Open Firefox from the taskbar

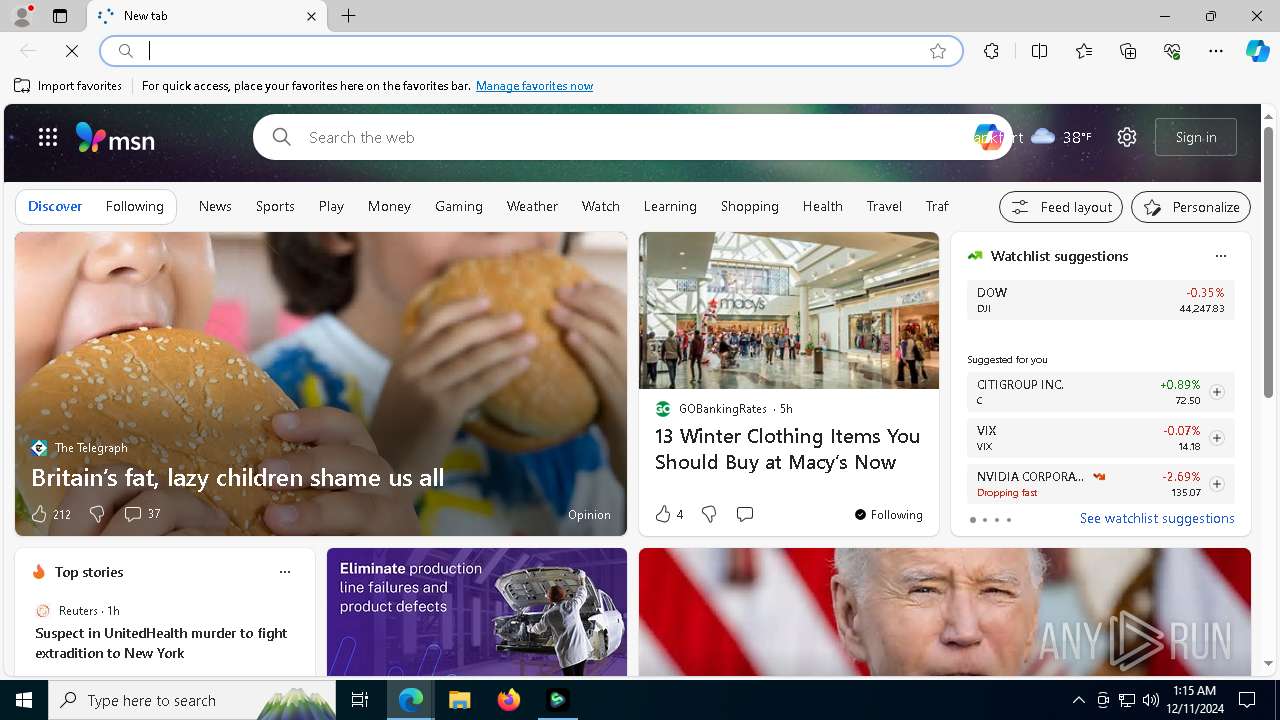[509, 700]
